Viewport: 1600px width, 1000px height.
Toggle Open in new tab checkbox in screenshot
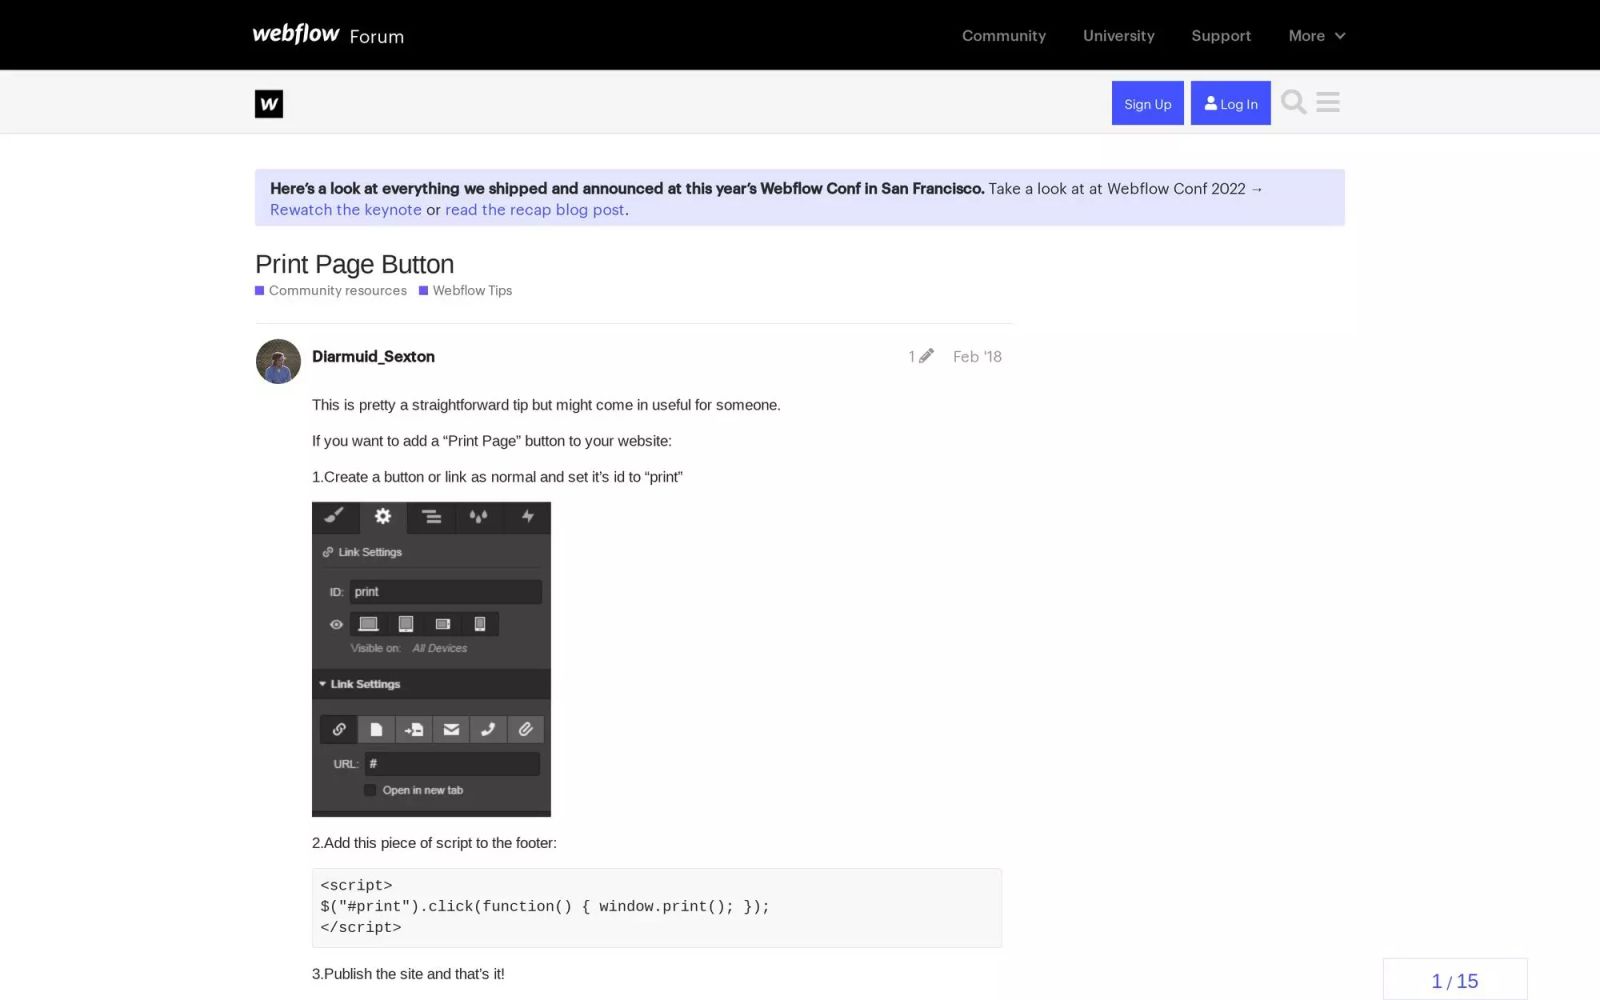coord(370,790)
